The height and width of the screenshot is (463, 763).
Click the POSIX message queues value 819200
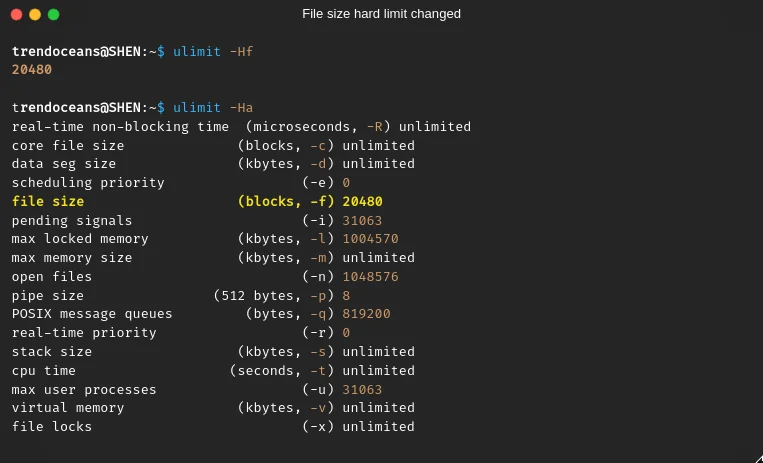tap(366, 314)
